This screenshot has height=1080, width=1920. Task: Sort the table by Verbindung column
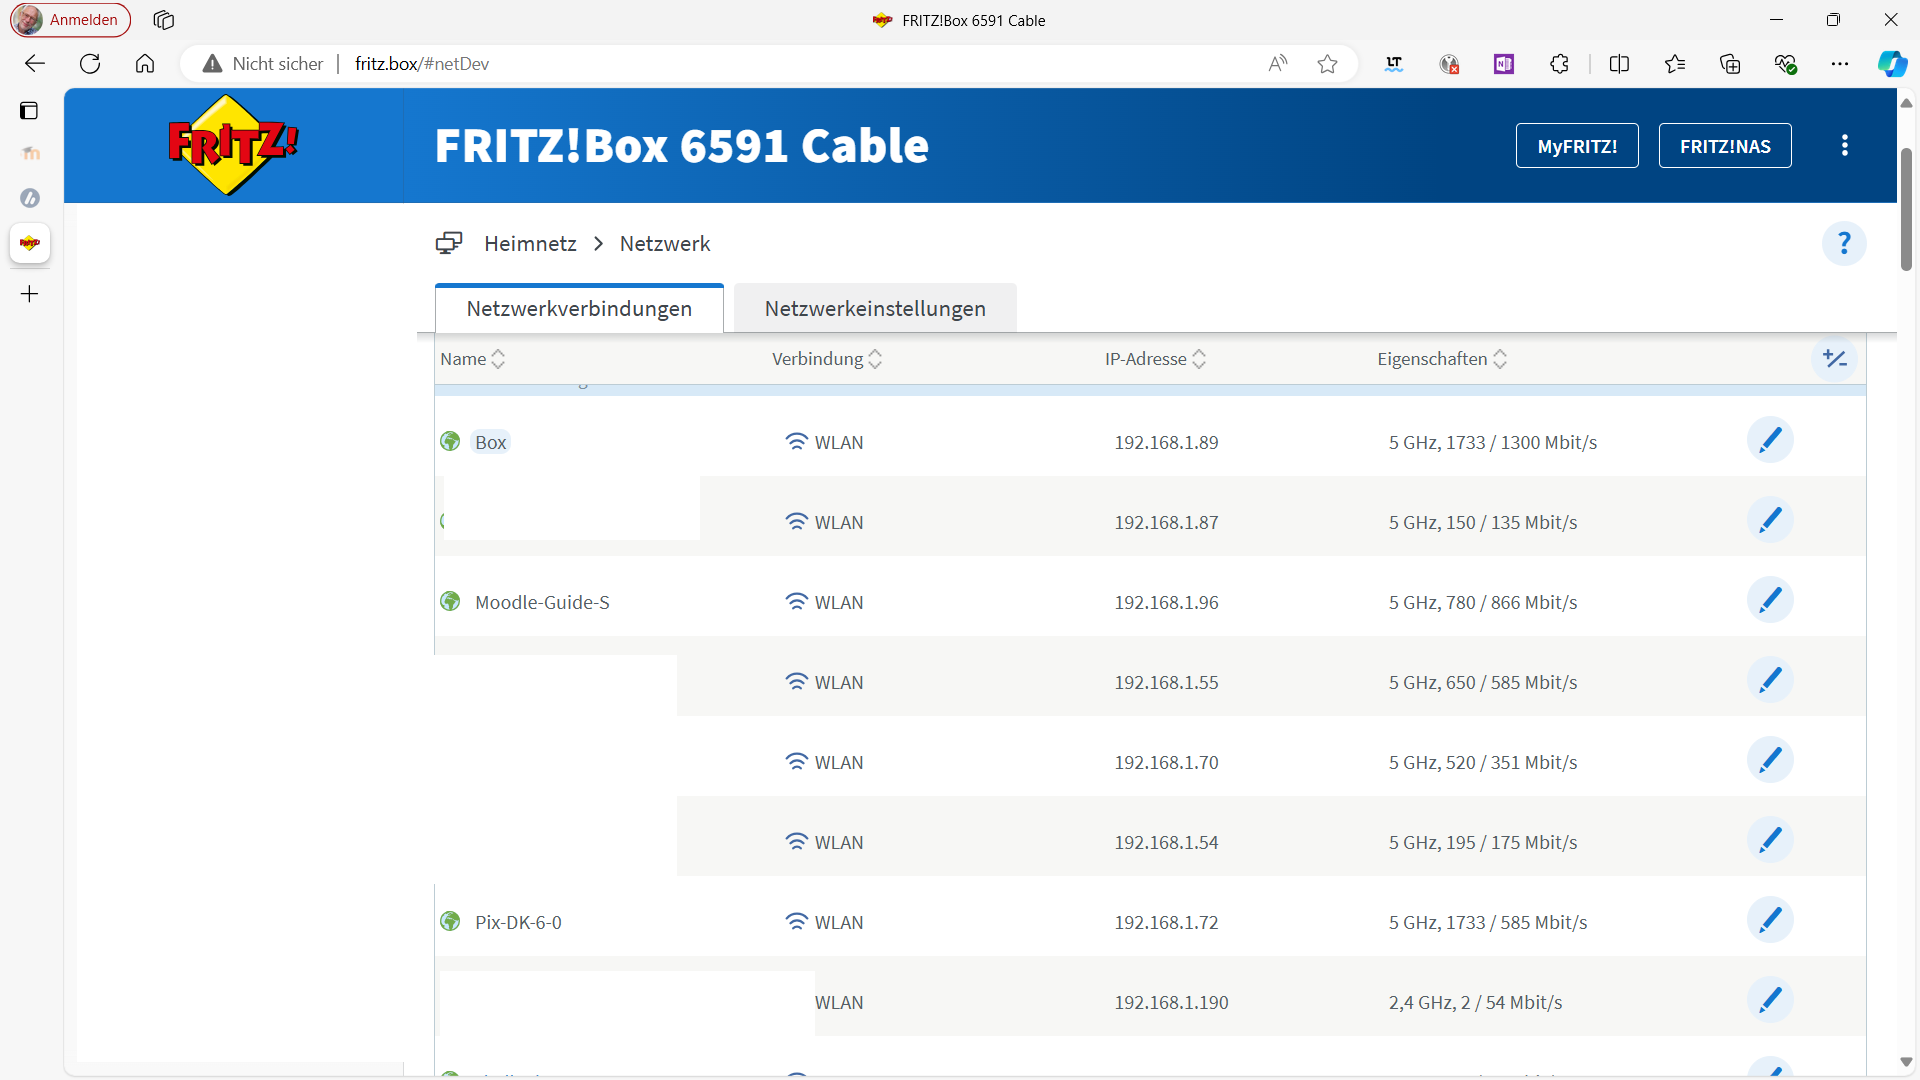coord(827,359)
